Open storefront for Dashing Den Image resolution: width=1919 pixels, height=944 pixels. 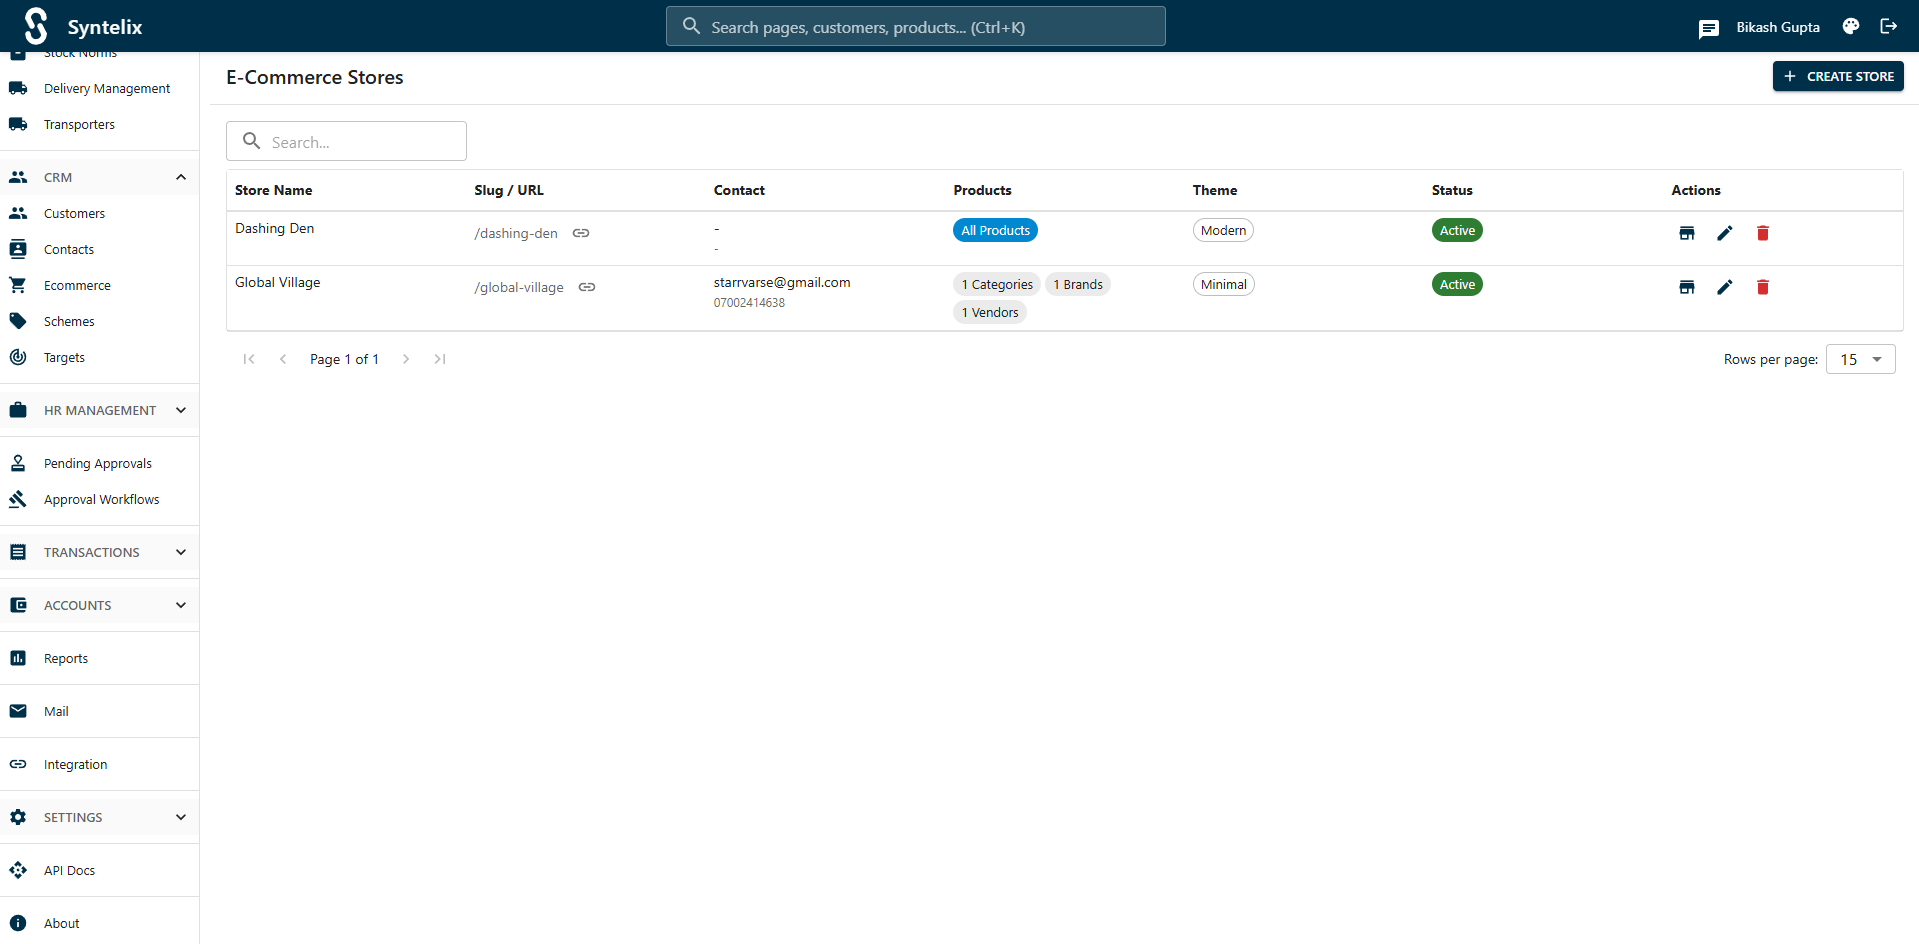pyautogui.click(x=1686, y=233)
